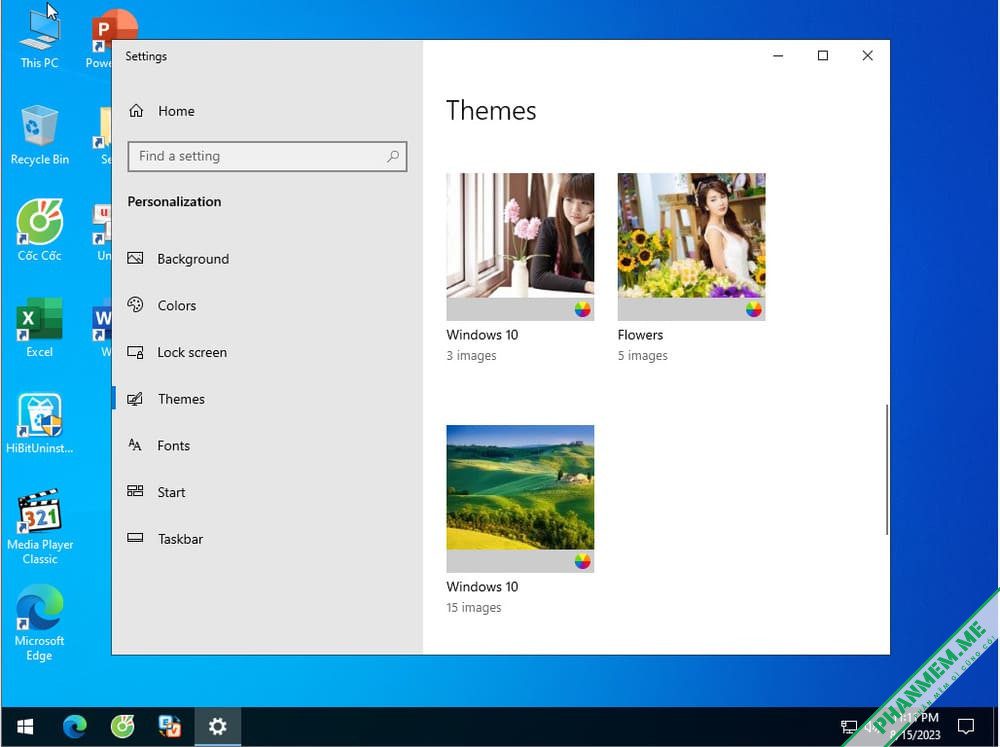The width and height of the screenshot is (1000, 747).
Task: Focus the Find a setting field
Action: coord(267,156)
